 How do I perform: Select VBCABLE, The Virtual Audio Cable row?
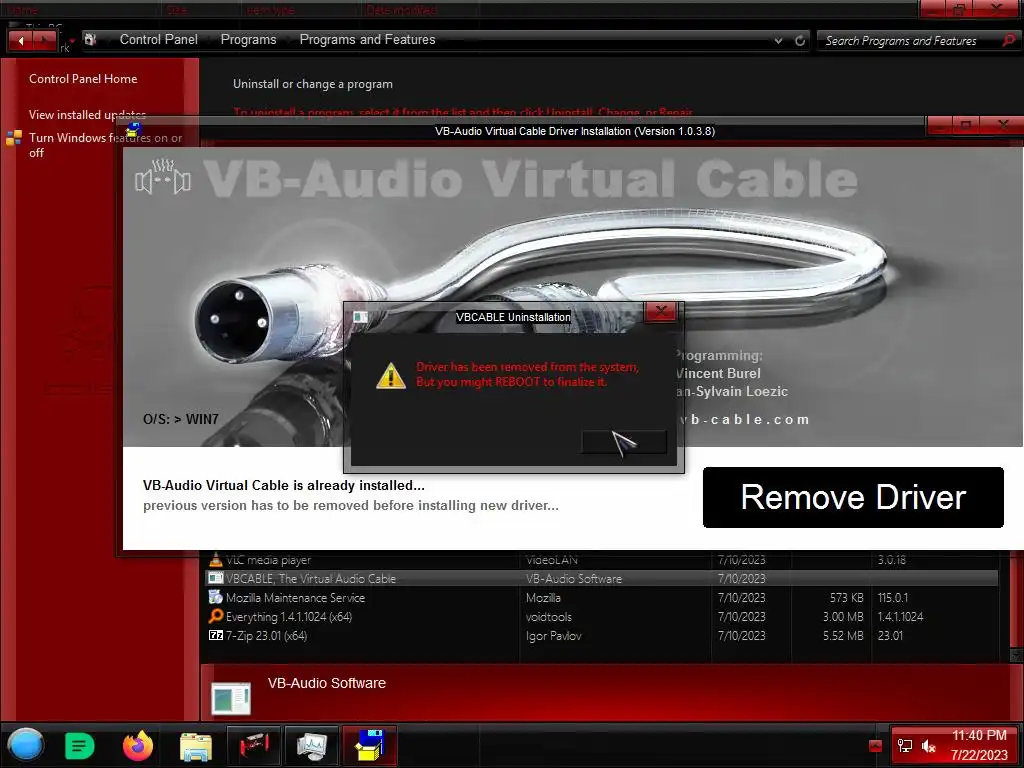[x=601, y=579]
